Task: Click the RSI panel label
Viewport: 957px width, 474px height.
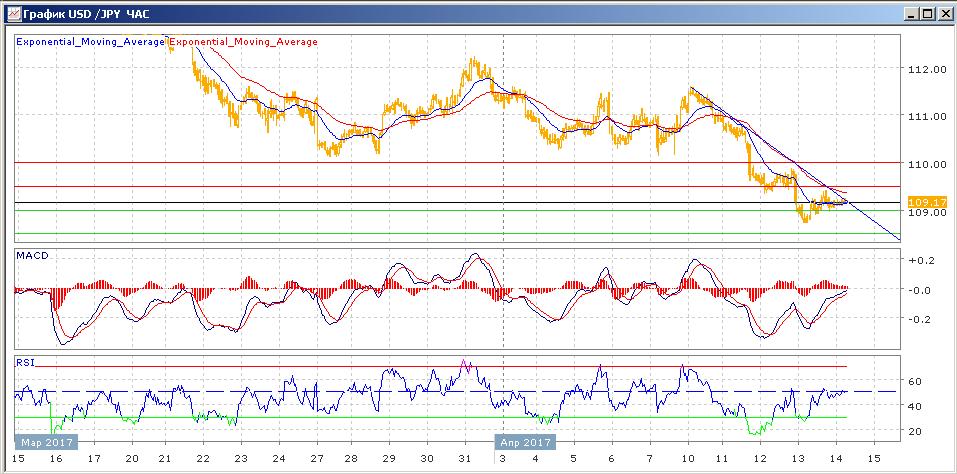Action: point(26,362)
